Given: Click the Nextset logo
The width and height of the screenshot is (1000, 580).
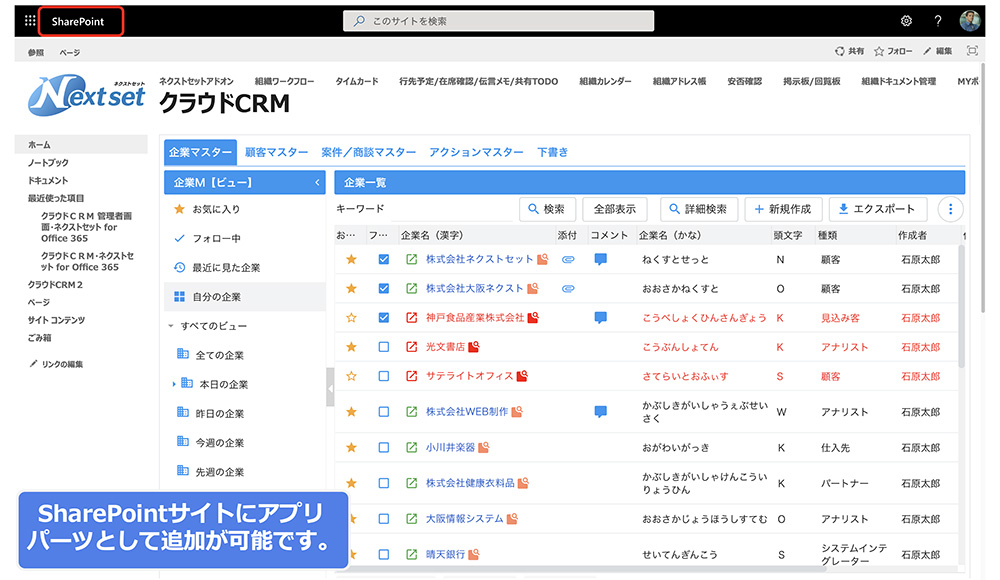Looking at the screenshot, I should pos(87,96).
